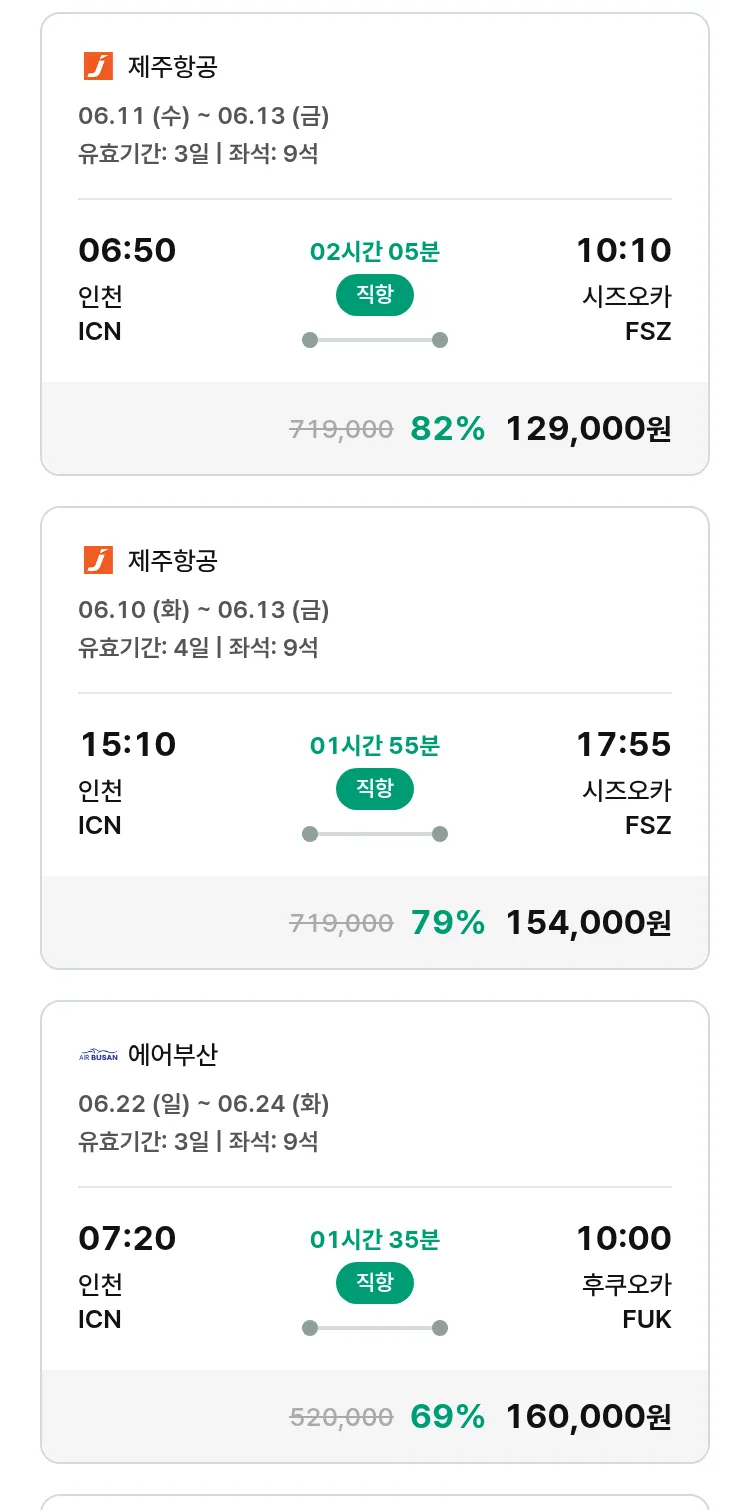Select the 06.22 (일) ~ 06.24 (화) date range
This screenshot has width=750, height=1510.
click(x=203, y=1104)
